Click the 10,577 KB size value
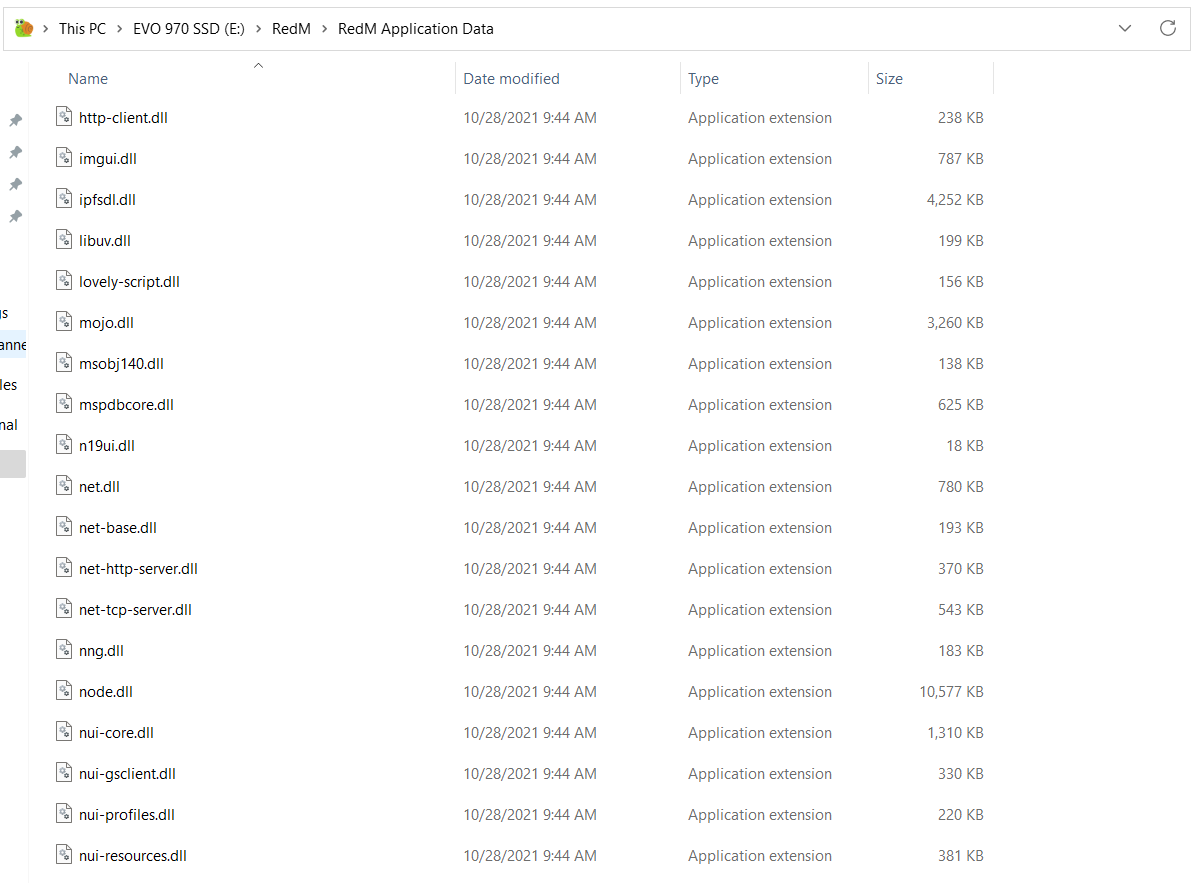This screenshot has width=1199, height=883. coord(951,692)
